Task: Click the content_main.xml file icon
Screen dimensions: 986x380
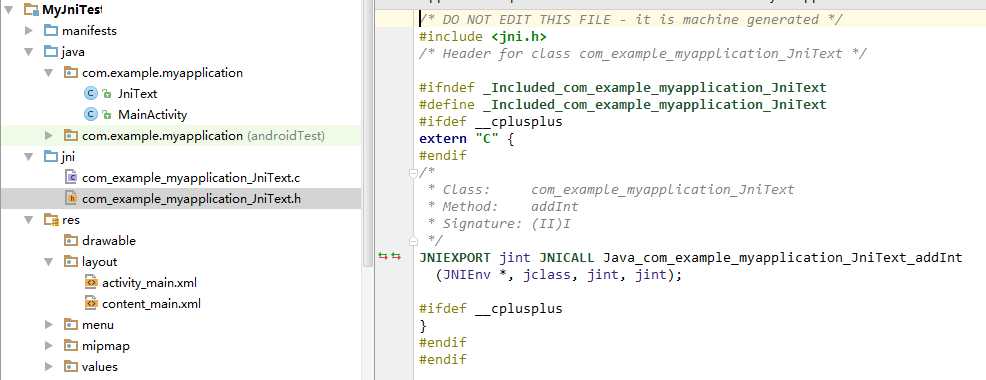Action: point(91,304)
